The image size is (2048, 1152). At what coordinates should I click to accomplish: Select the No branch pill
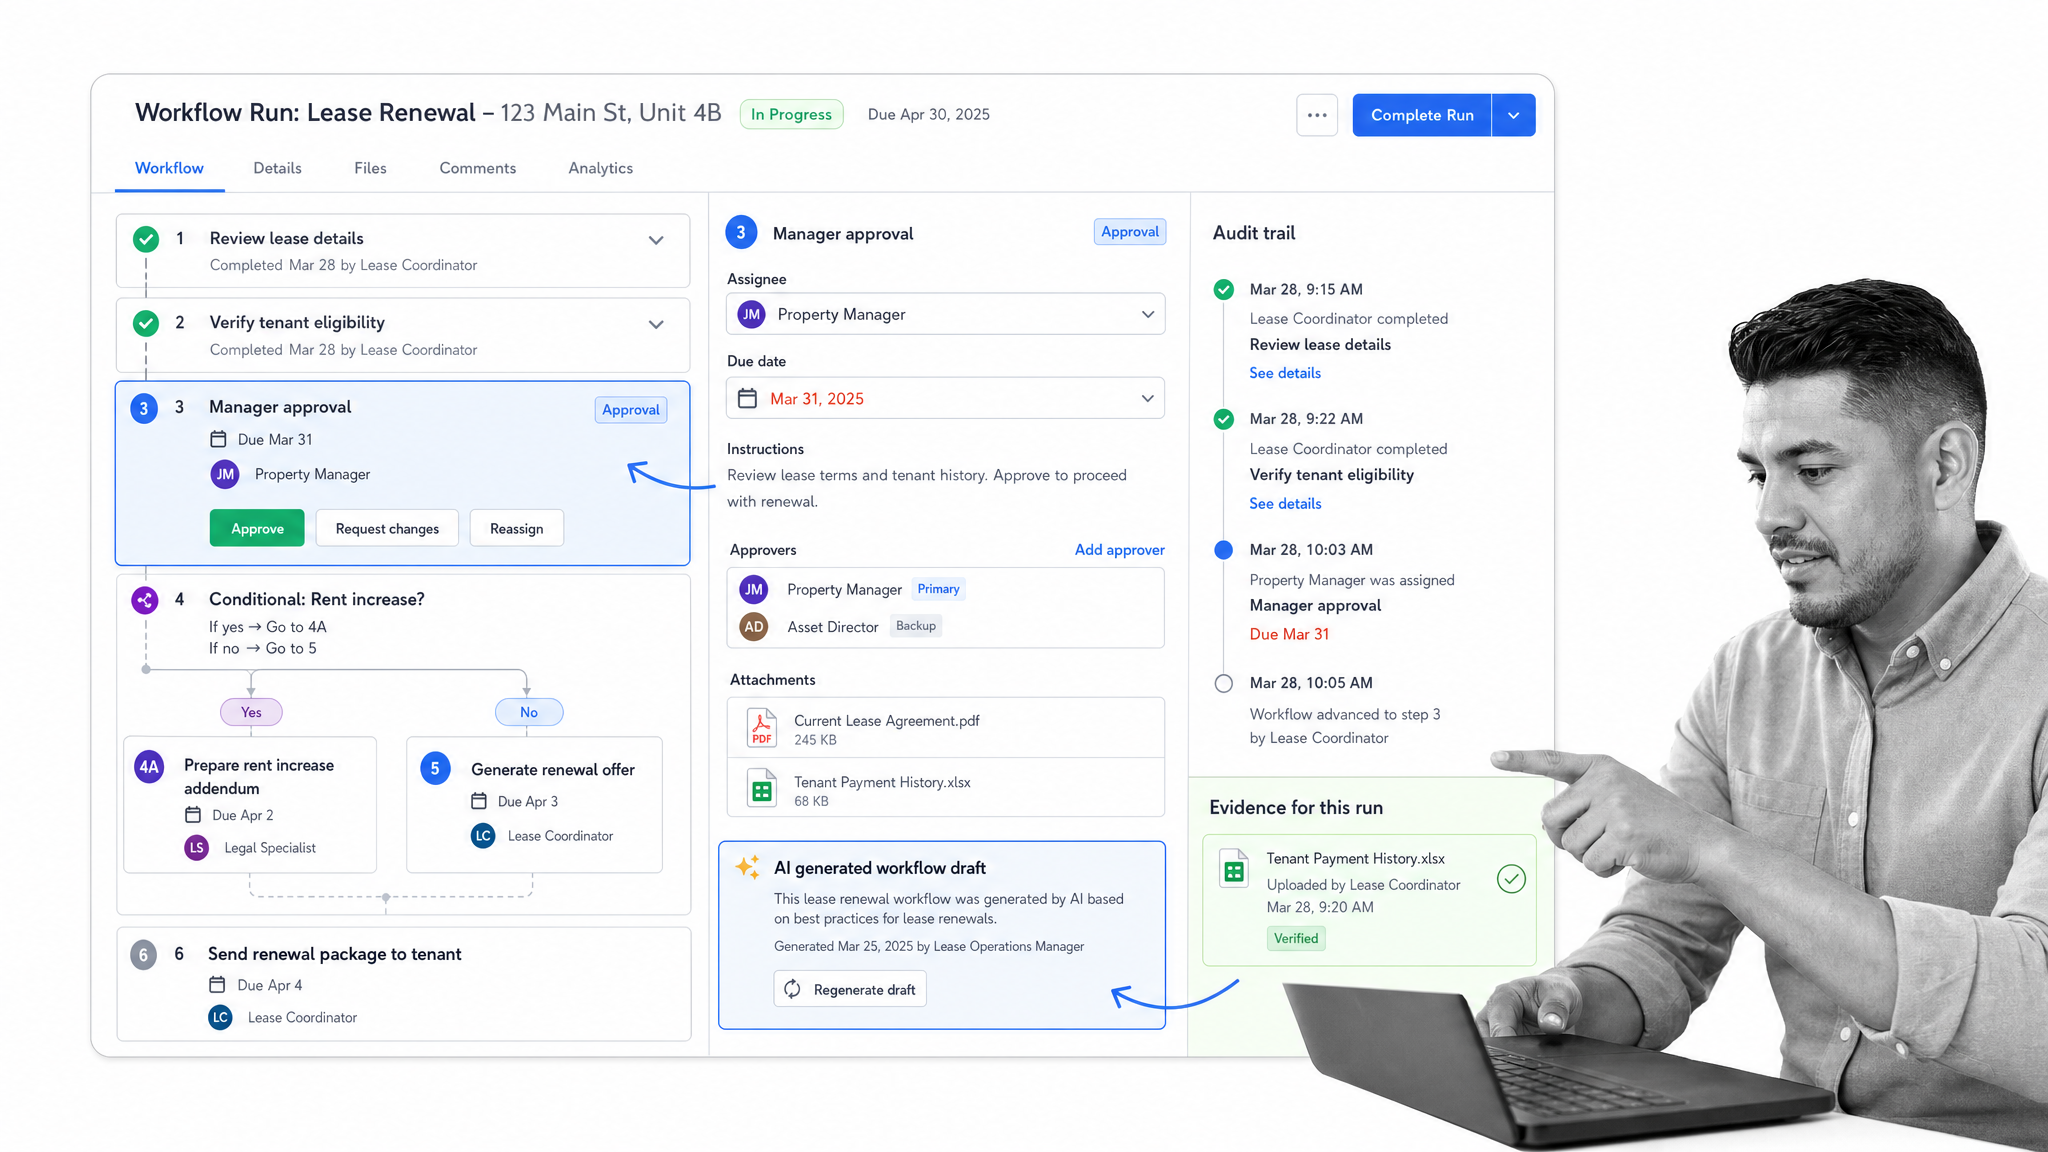coord(529,712)
